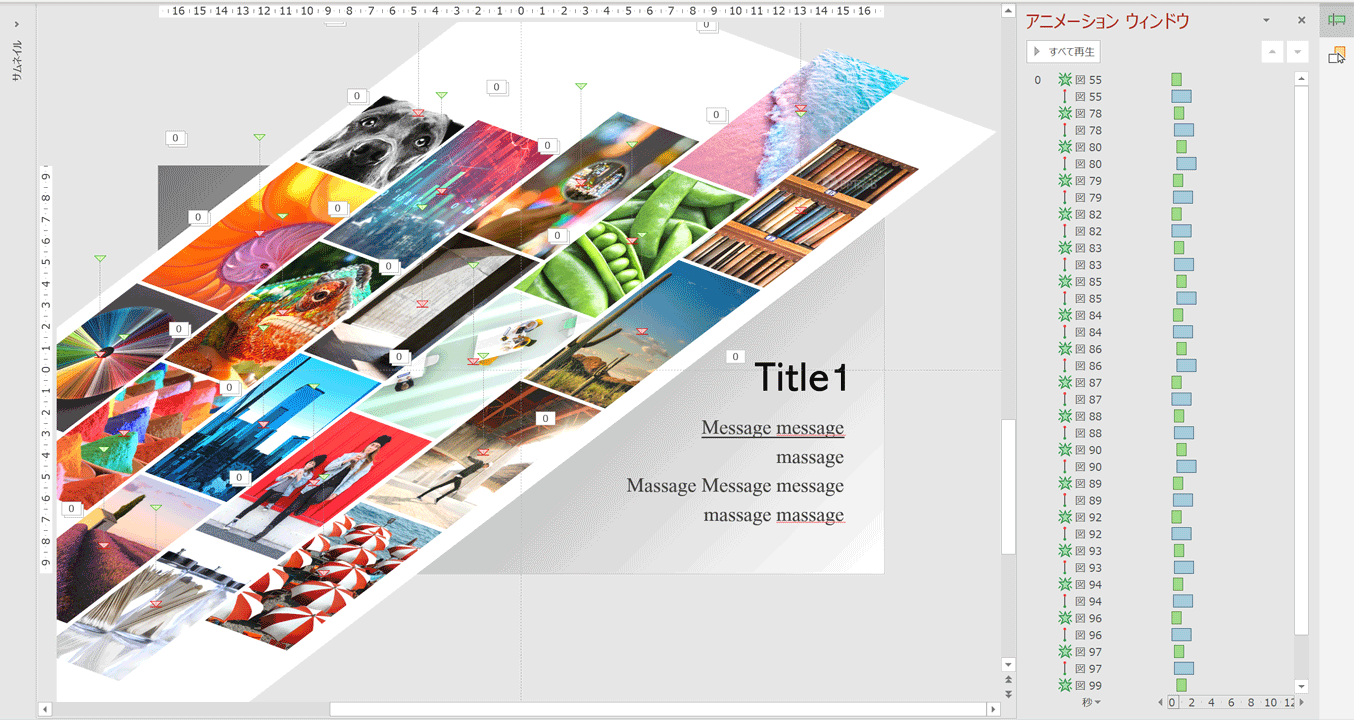Select the Title1 text on the slide

pyautogui.click(x=800, y=378)
